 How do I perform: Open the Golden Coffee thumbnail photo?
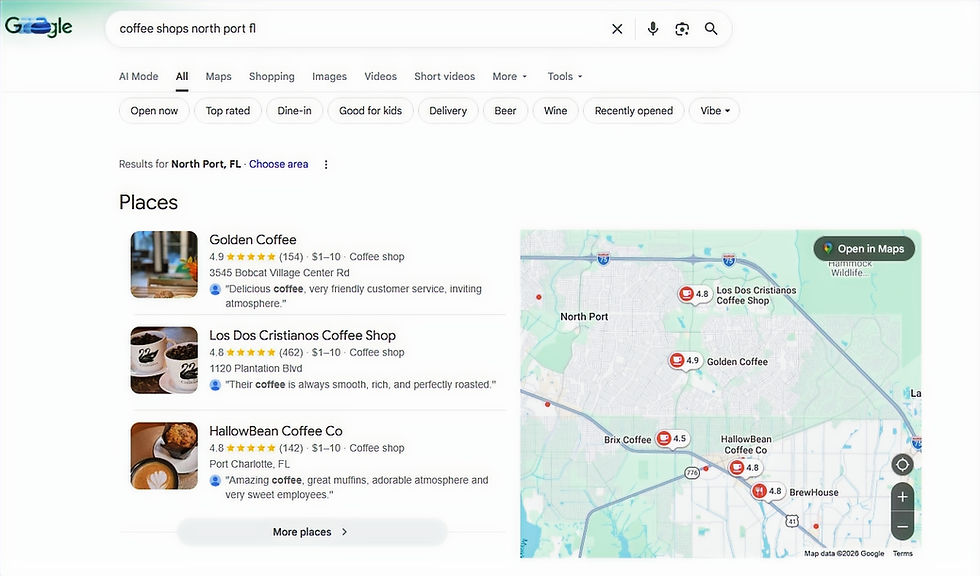(164, 264)
